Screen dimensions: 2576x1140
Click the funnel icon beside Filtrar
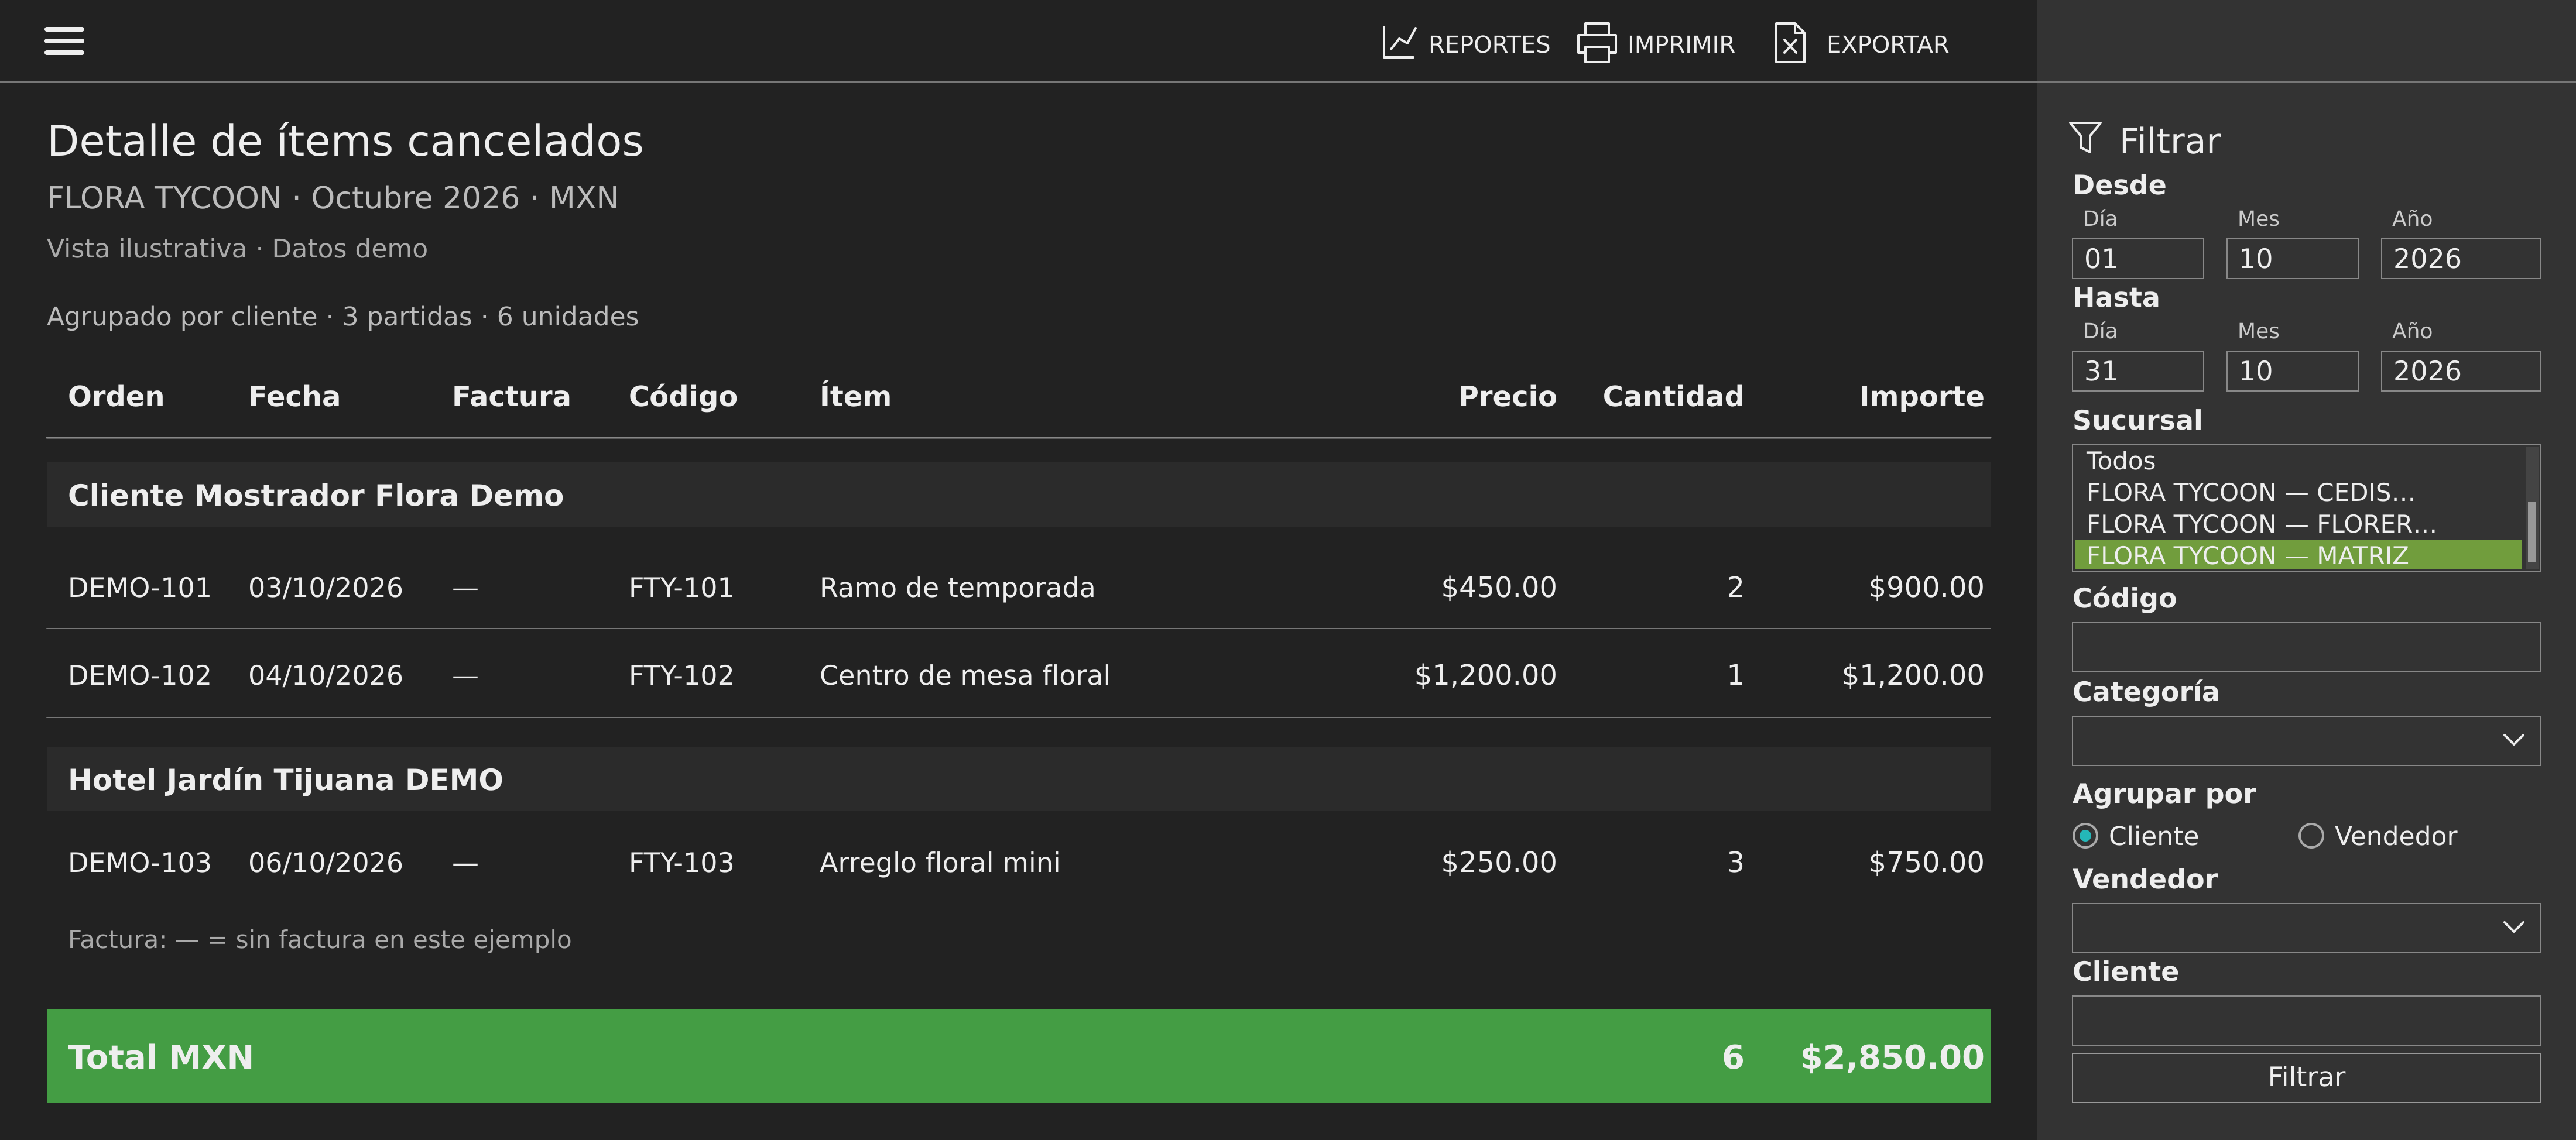(2085, 138)
